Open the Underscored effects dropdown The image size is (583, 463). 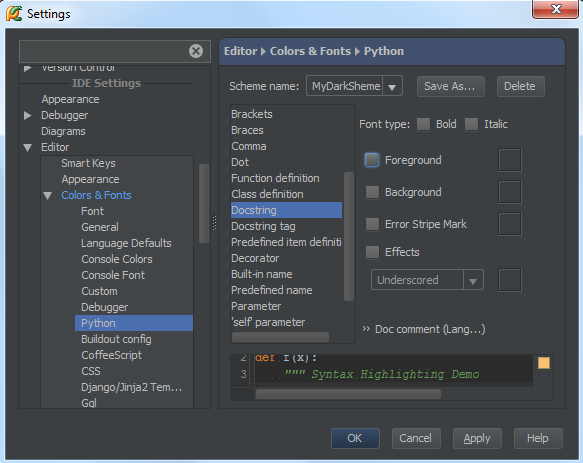tap(473, 280)
